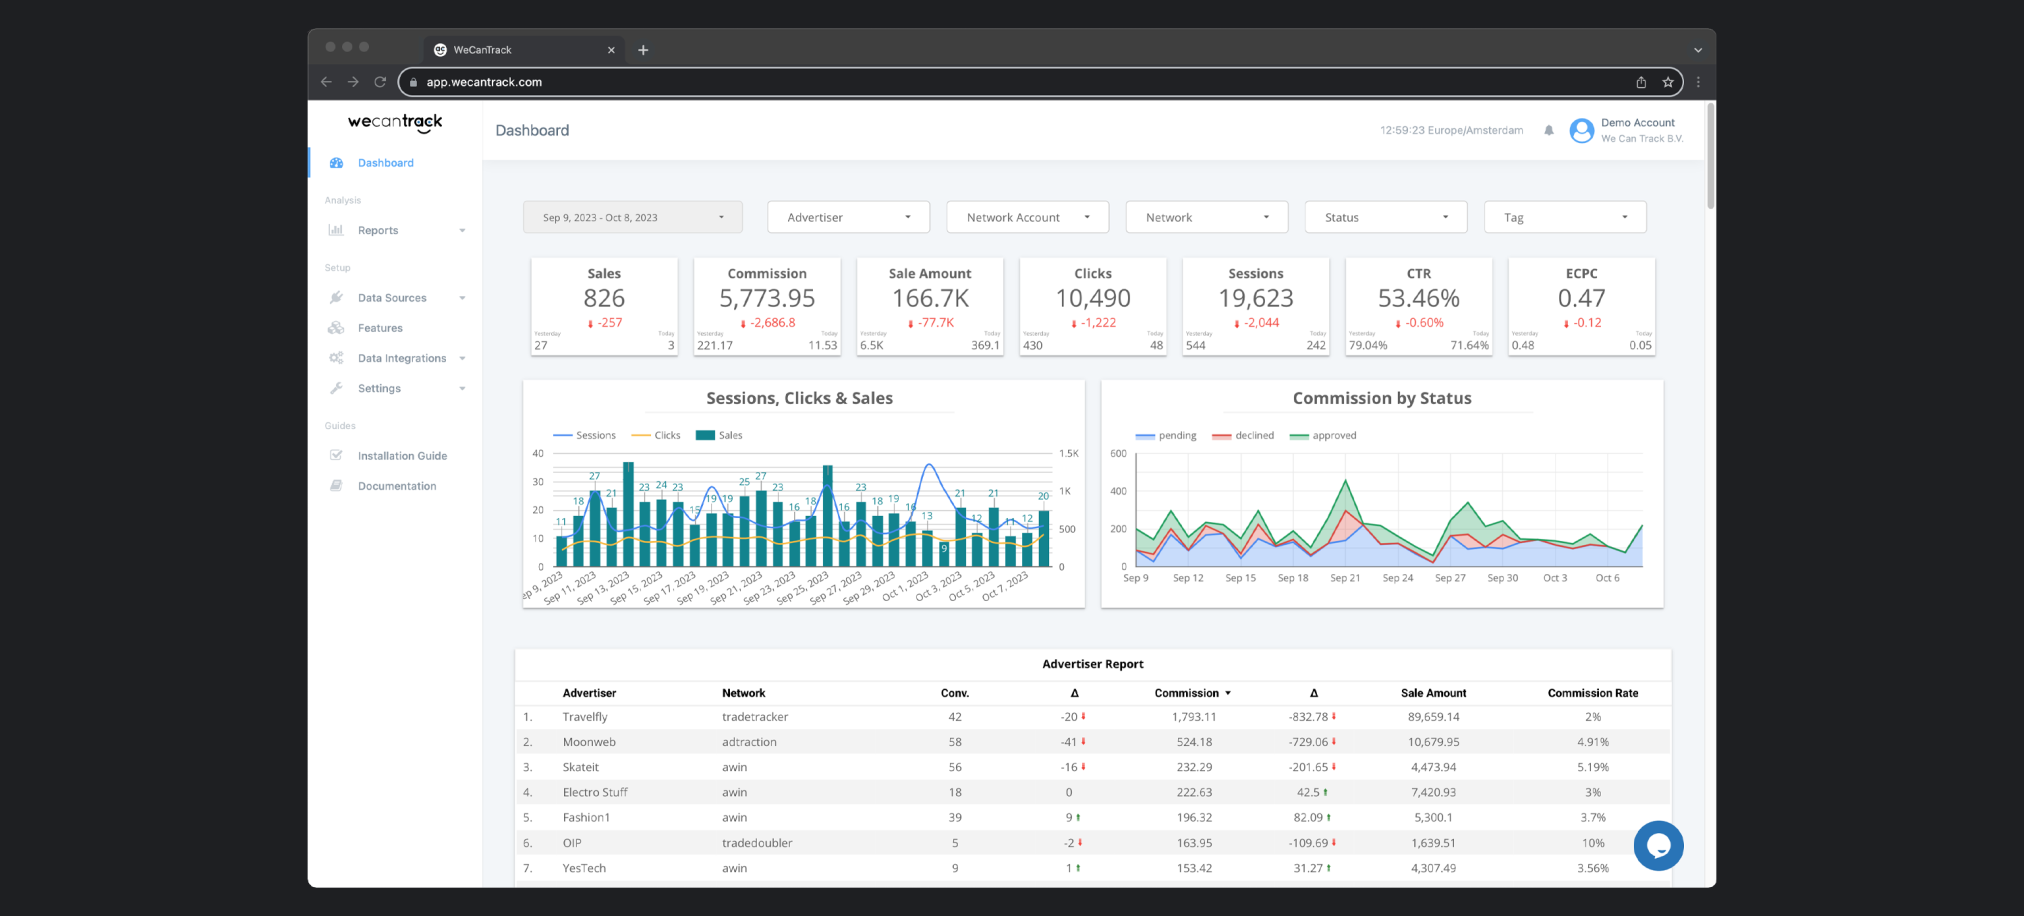Click the Installation Guide checklist icon

[x=336, y=456]
